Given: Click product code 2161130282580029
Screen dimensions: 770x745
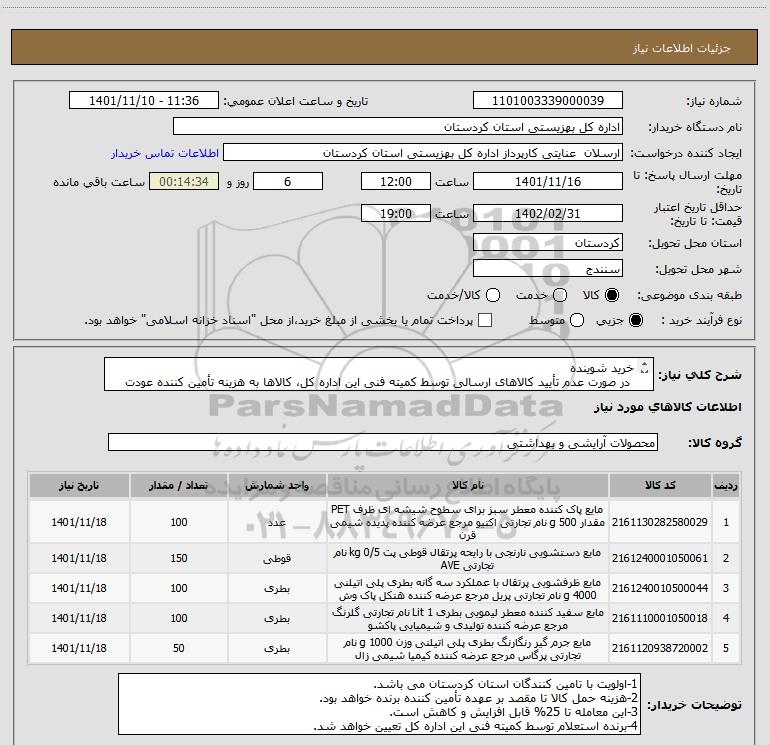Looking at the screenshot, I should point(660,522).
